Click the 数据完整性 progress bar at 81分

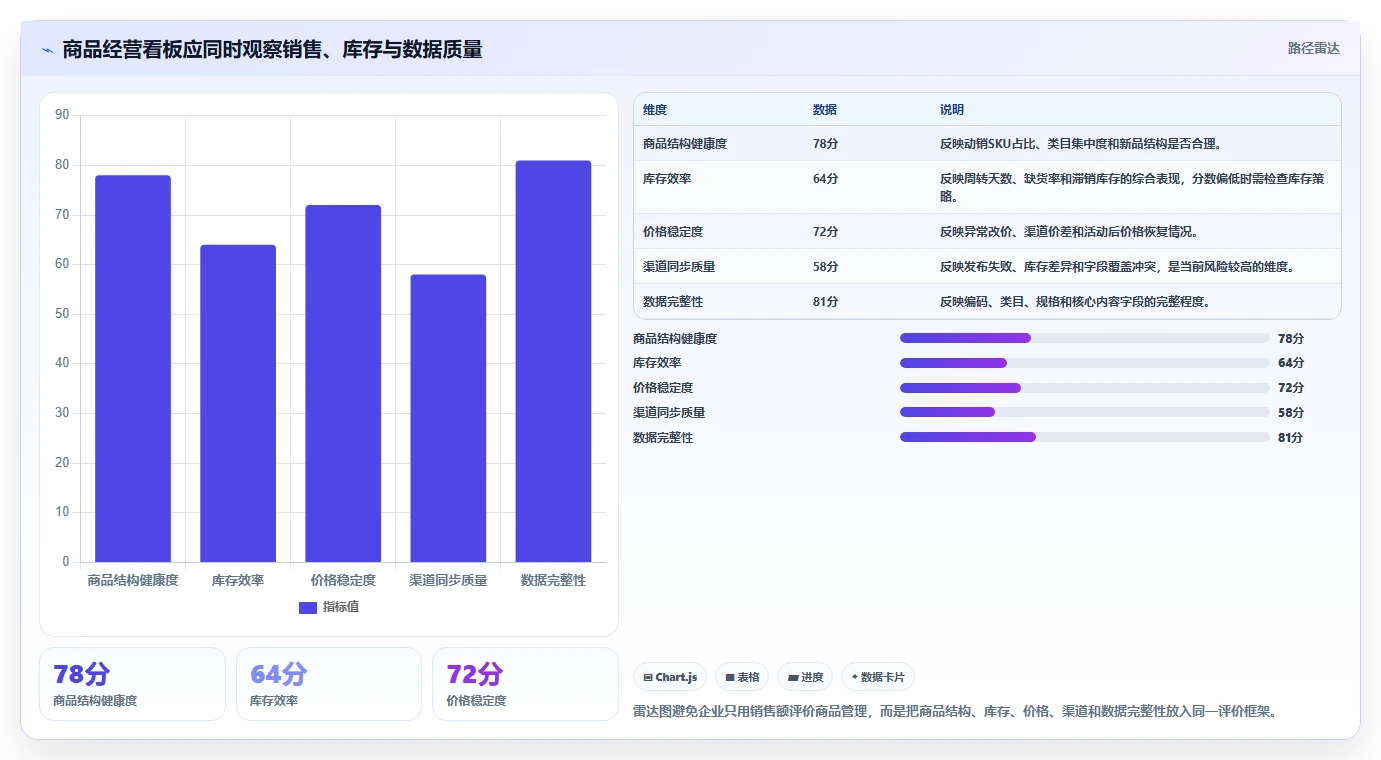[x=1085, y=437]
